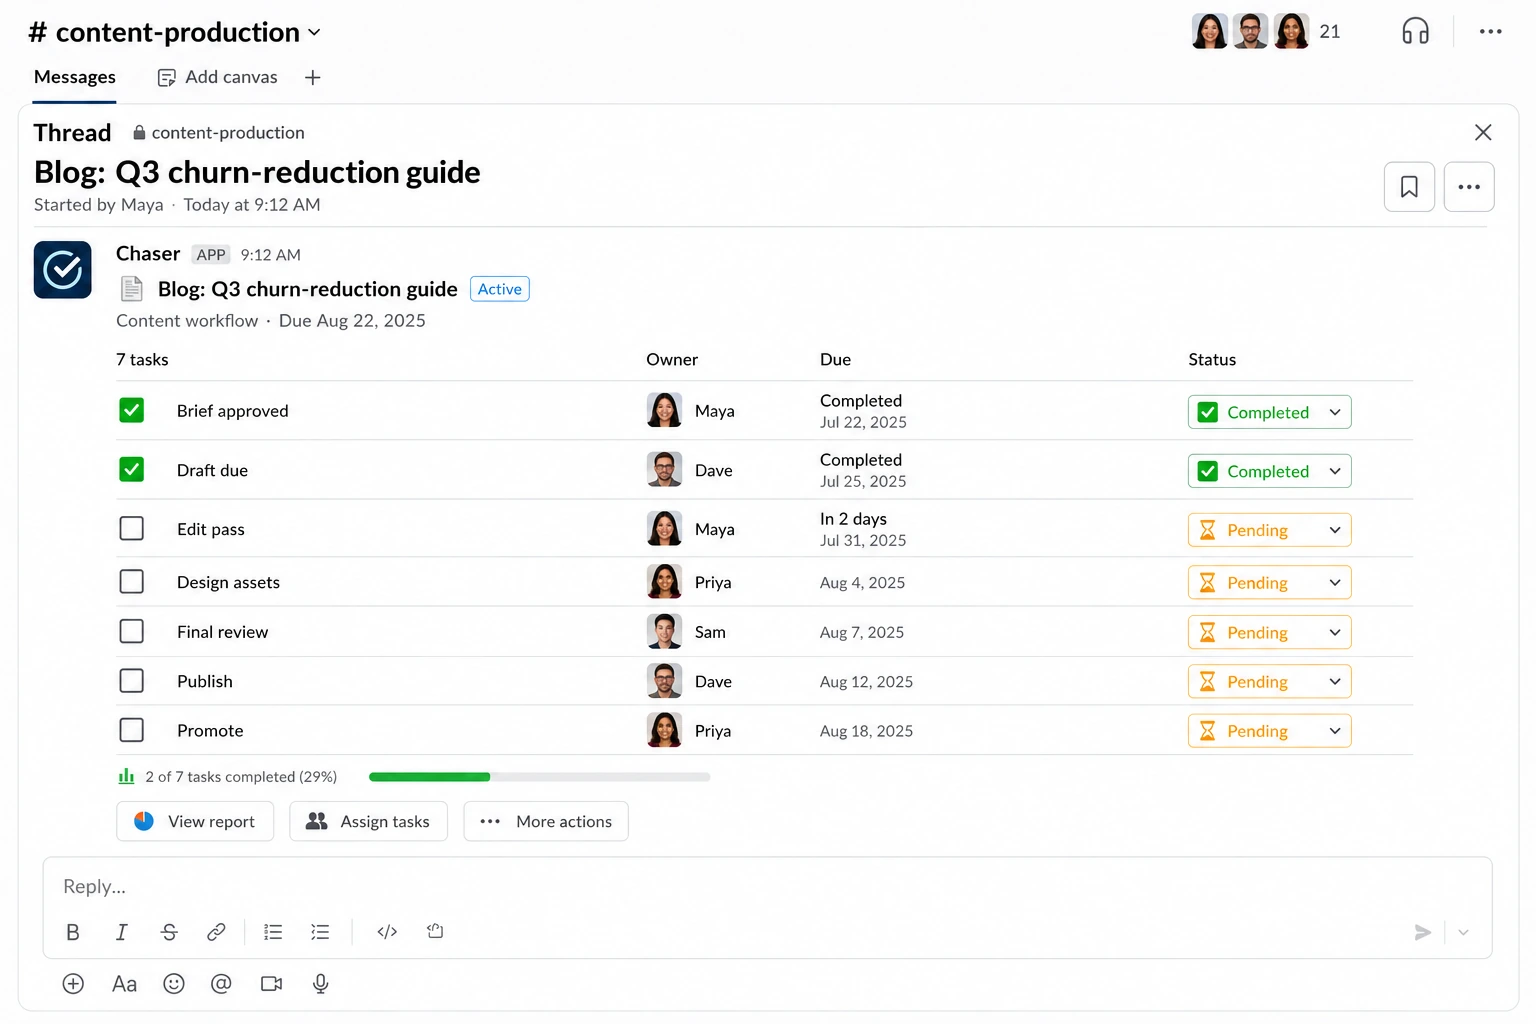This screenshot has width=1536, height=1024.
Task: Mention someone with @ icon
Action: click(x=221, y=984)
